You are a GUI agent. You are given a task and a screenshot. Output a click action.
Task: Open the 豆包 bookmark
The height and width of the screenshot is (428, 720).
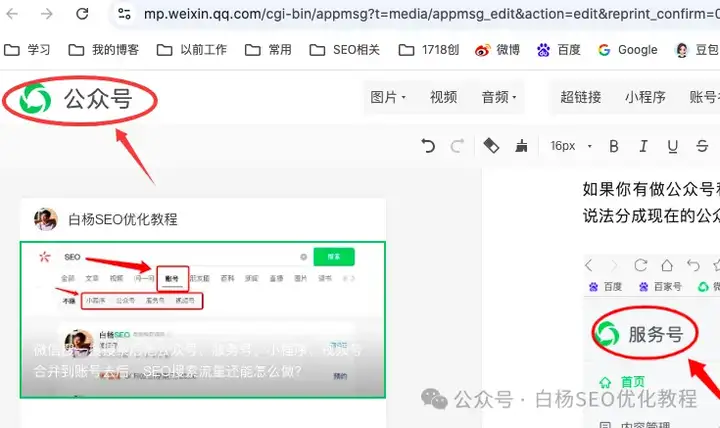(697, 50)
